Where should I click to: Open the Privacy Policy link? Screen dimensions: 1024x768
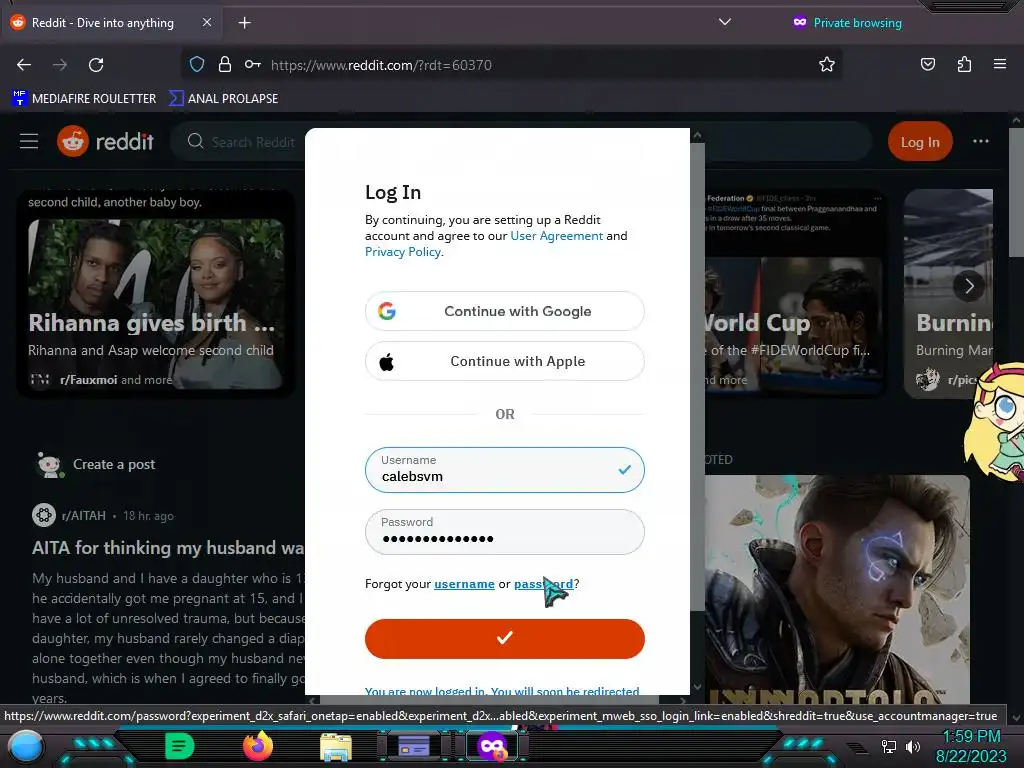click(403, 252)
